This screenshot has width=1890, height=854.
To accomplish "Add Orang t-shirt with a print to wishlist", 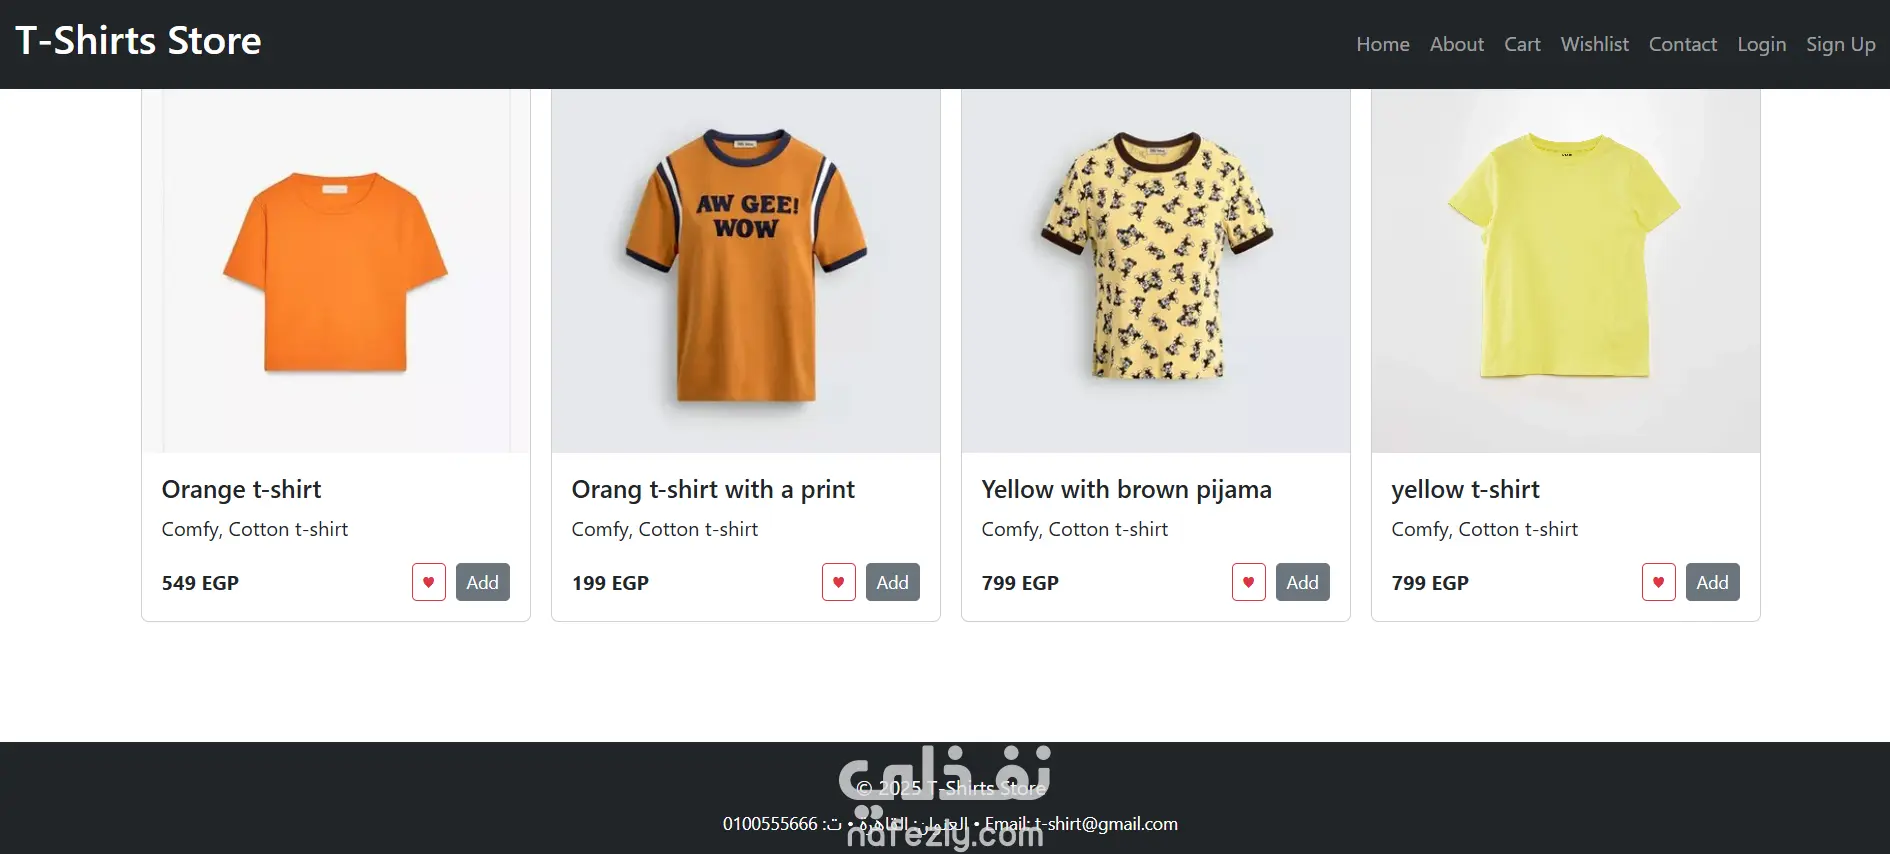I will 839,582.
